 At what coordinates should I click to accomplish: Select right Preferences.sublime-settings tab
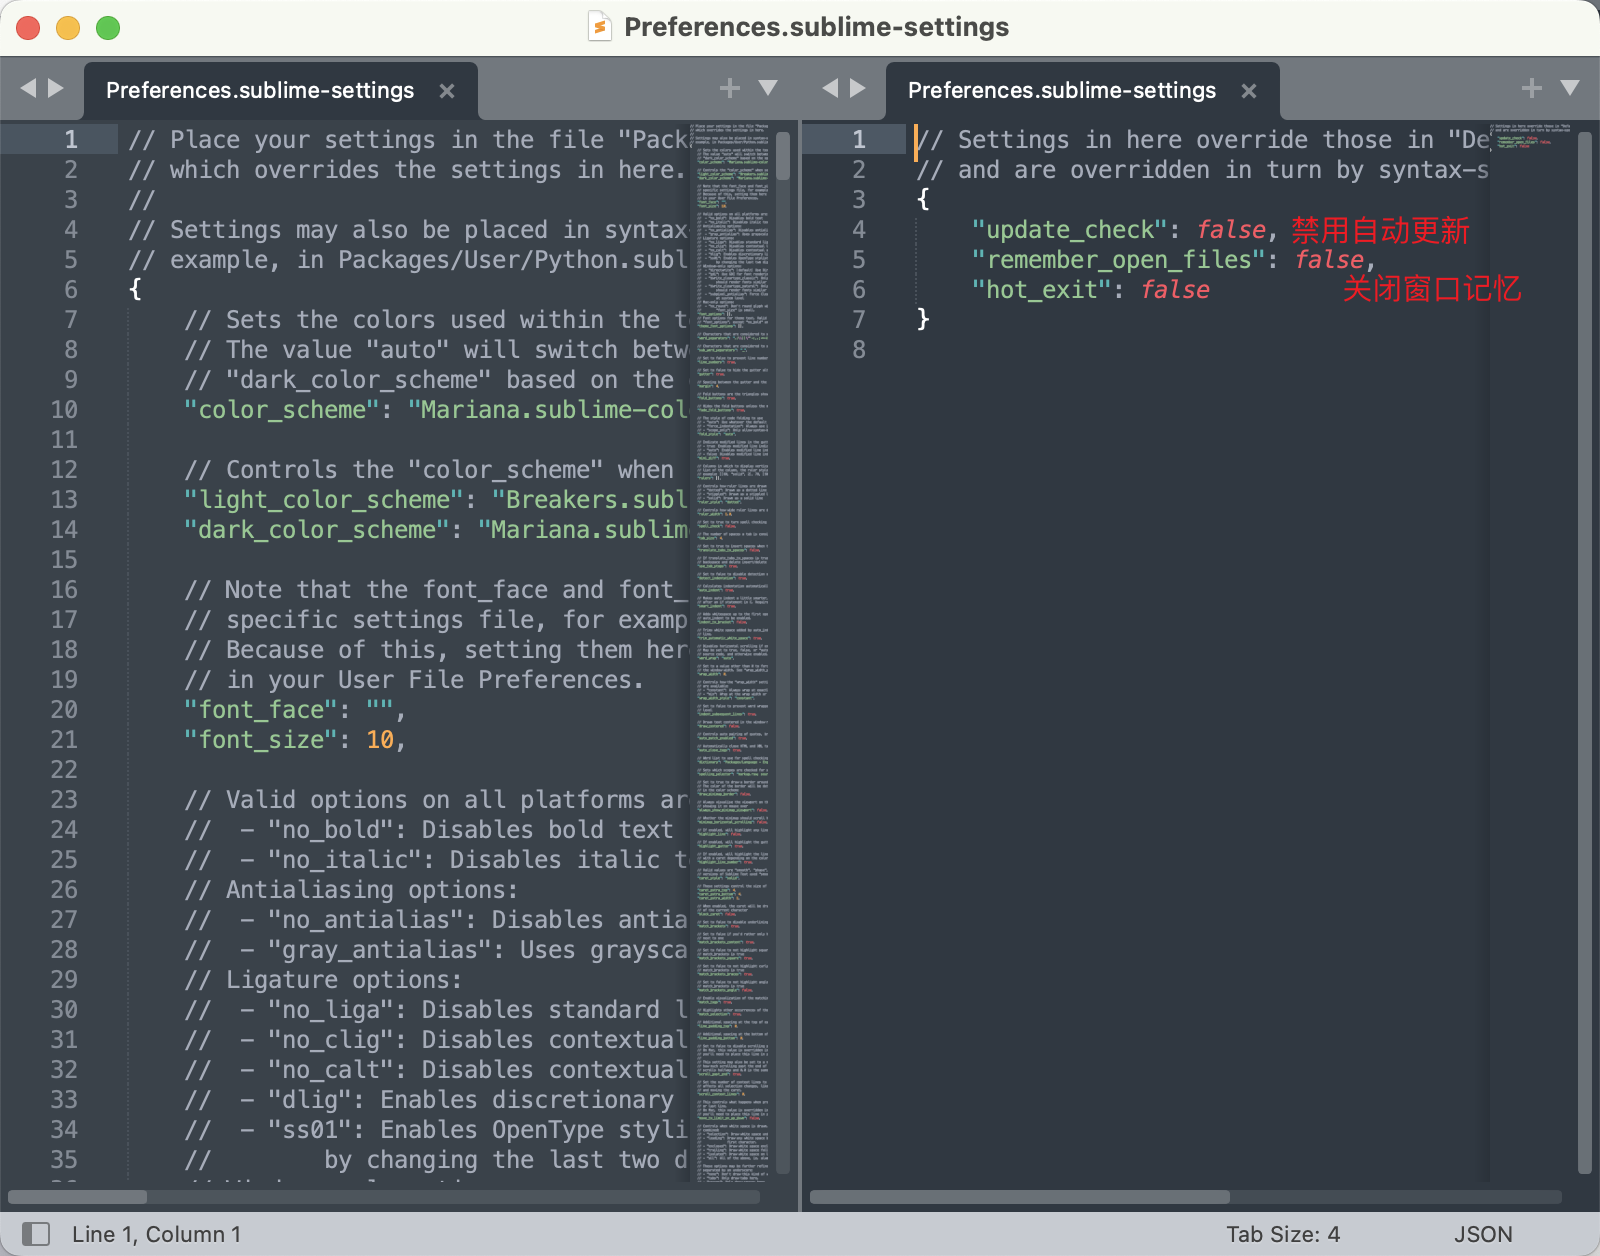click(x=1061, y=91)
